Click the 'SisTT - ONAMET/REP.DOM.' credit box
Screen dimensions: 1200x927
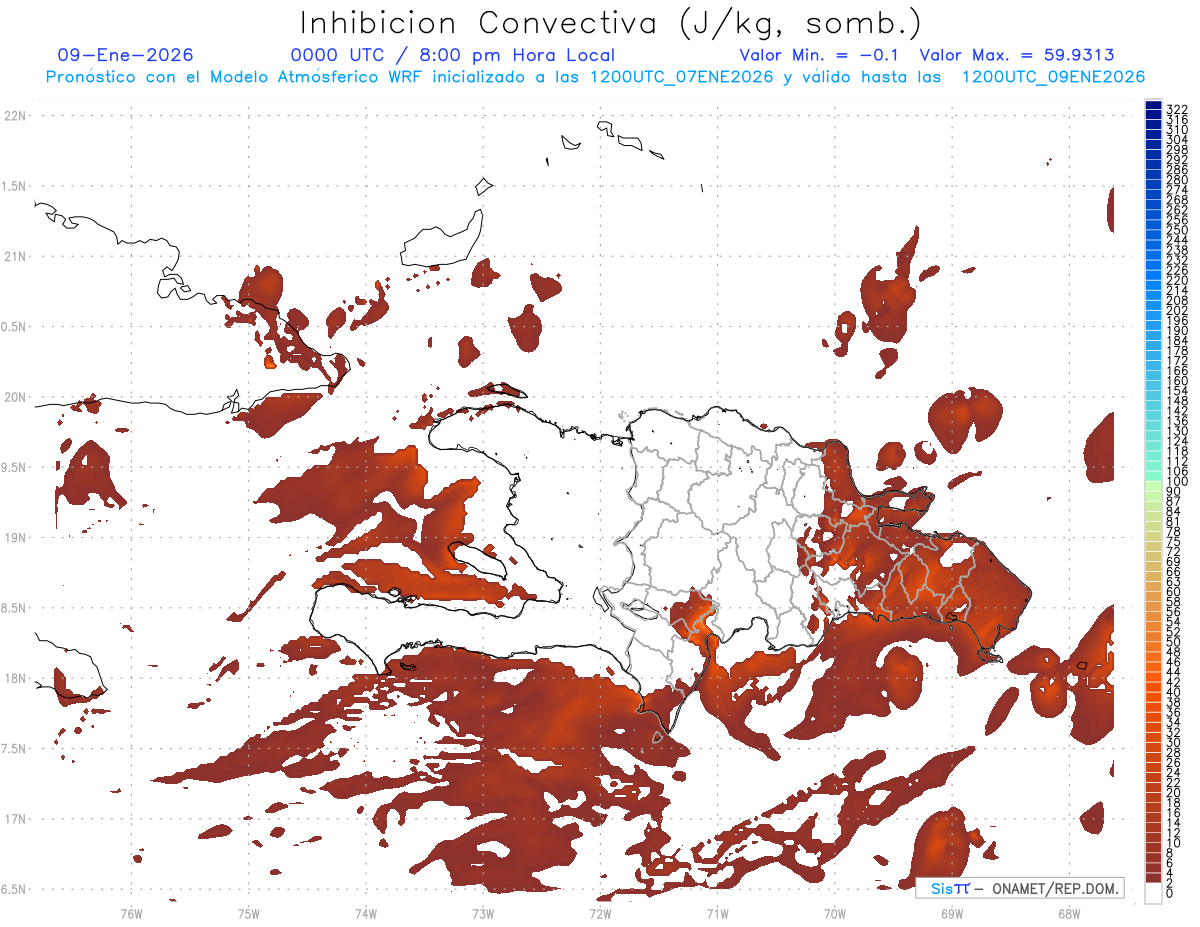[x=1020, y=888]
